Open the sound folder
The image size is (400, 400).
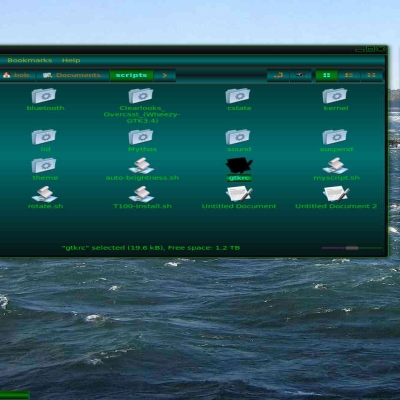coord(238,137)
